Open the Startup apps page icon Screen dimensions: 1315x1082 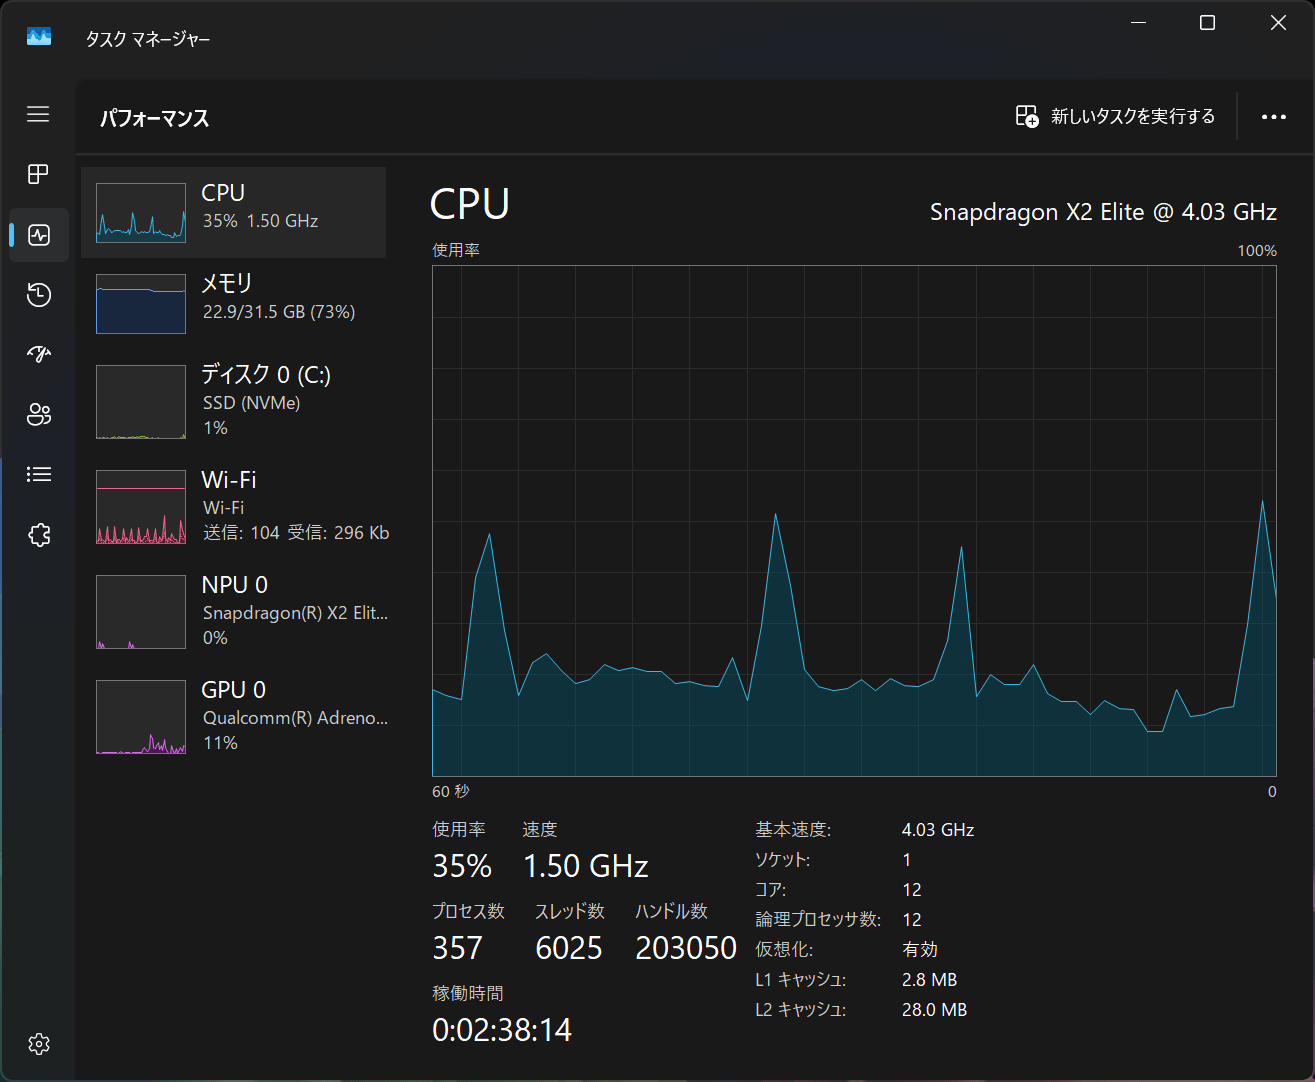[38, 354]
